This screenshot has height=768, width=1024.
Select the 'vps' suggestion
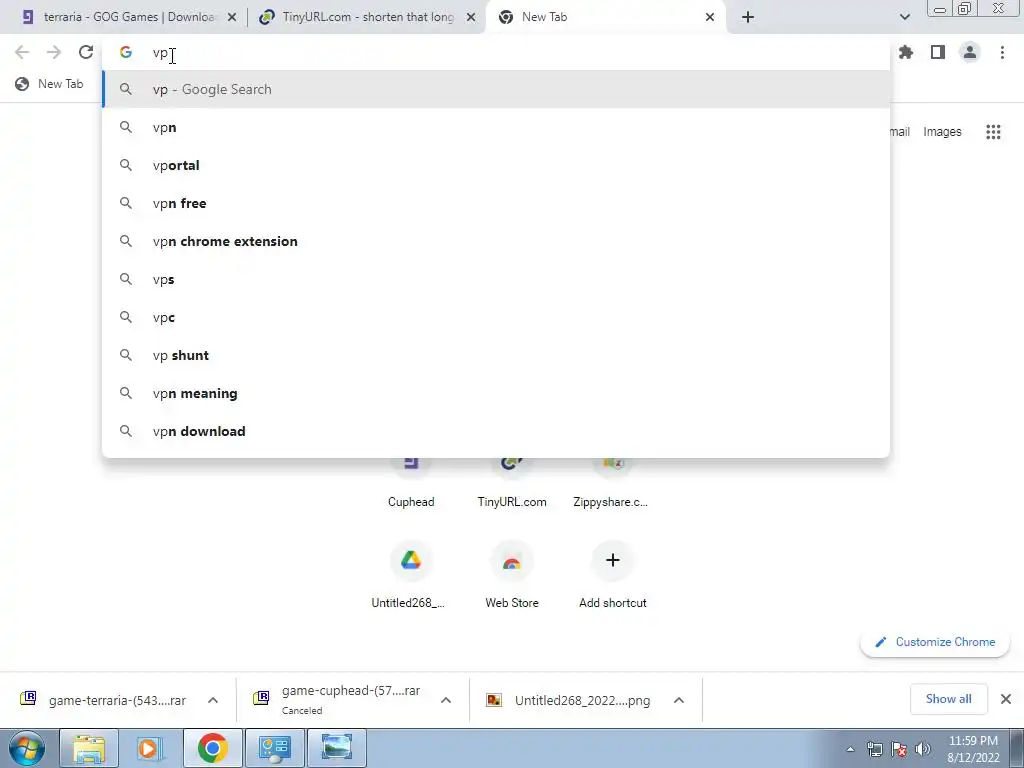point(496,280)
